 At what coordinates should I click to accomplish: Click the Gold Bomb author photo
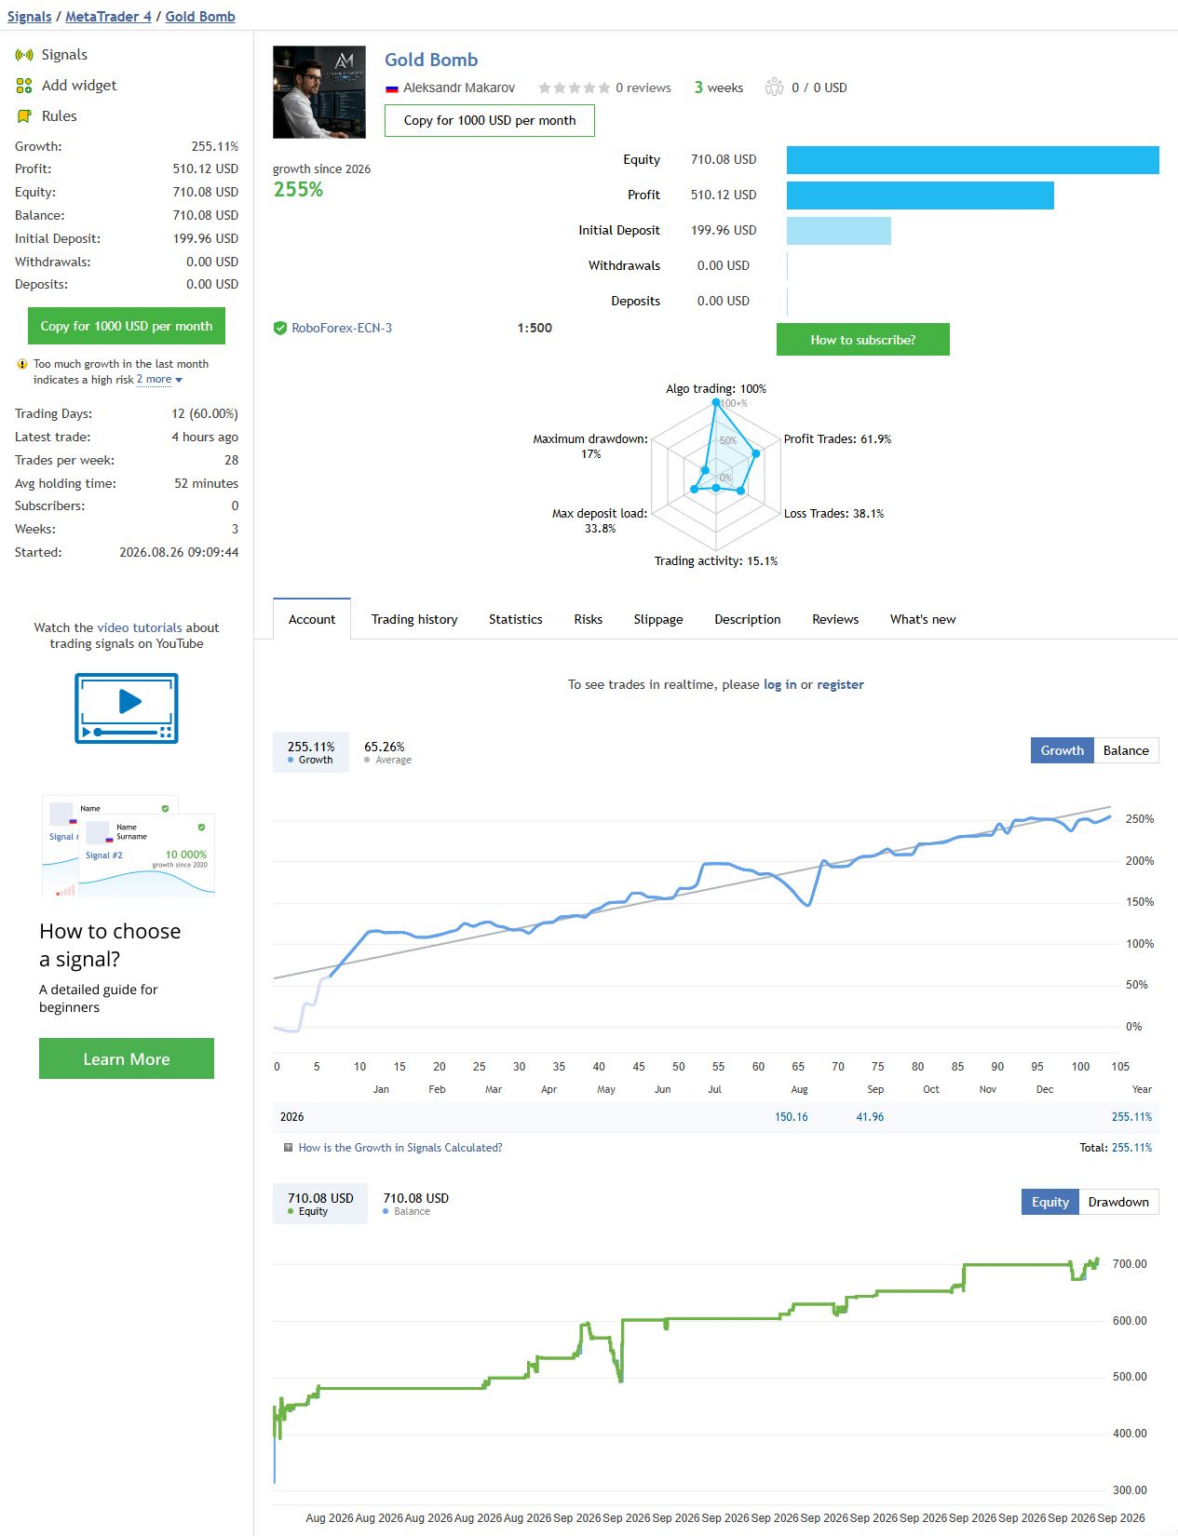(319, 92)
